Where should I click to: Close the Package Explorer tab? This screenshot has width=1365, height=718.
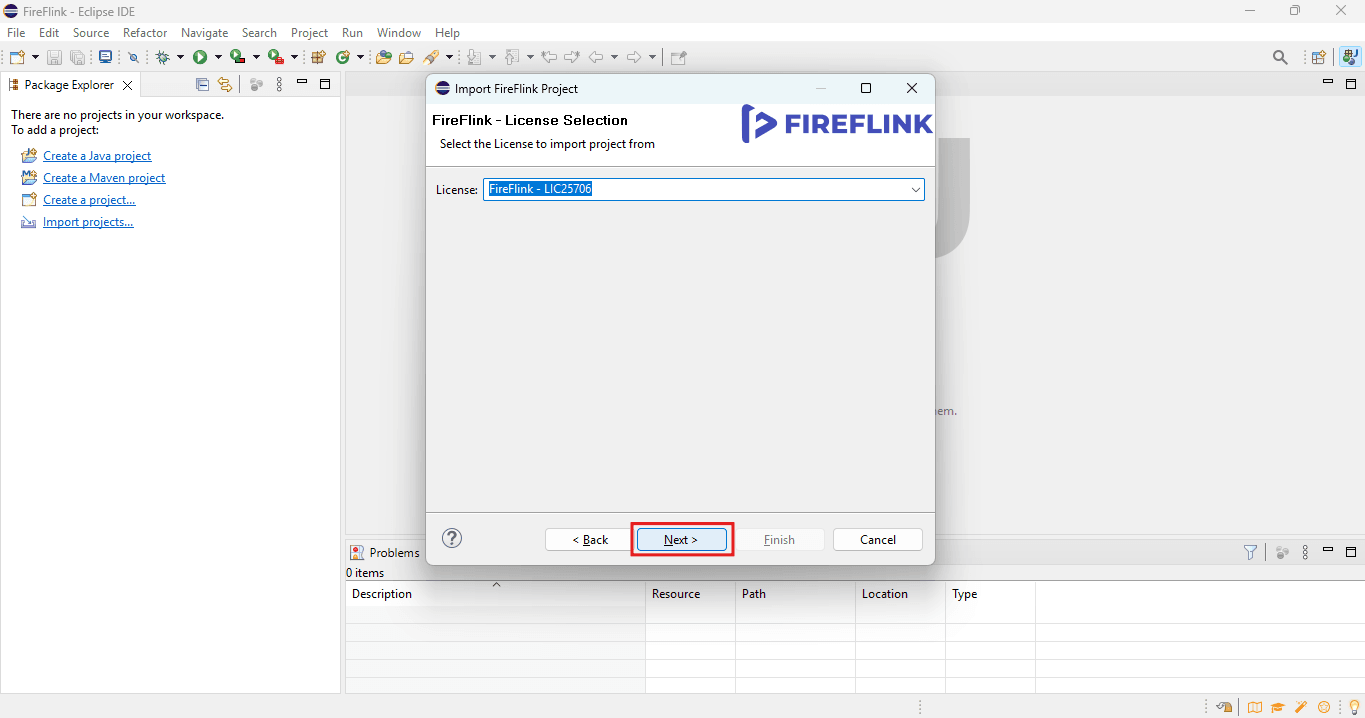pyautogui.click(x=127, y=85)
